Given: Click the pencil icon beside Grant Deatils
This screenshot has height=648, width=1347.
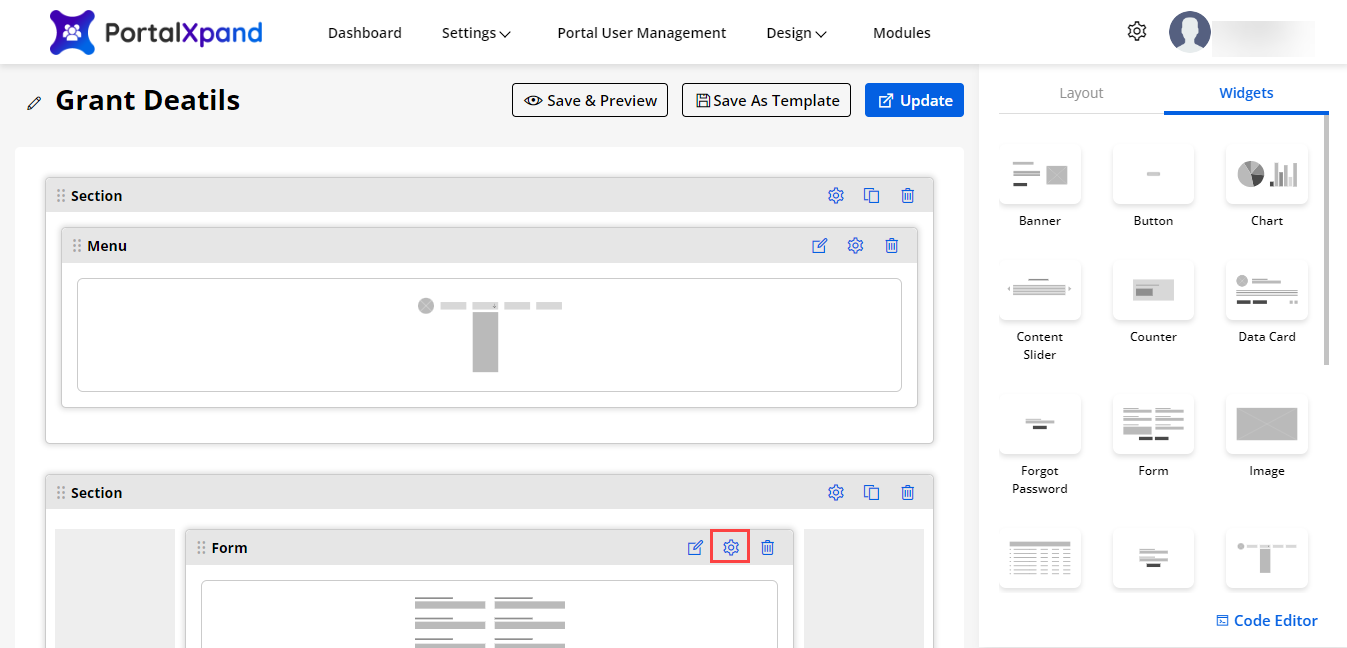Looking at the screenshot, I should pos(35,102).
